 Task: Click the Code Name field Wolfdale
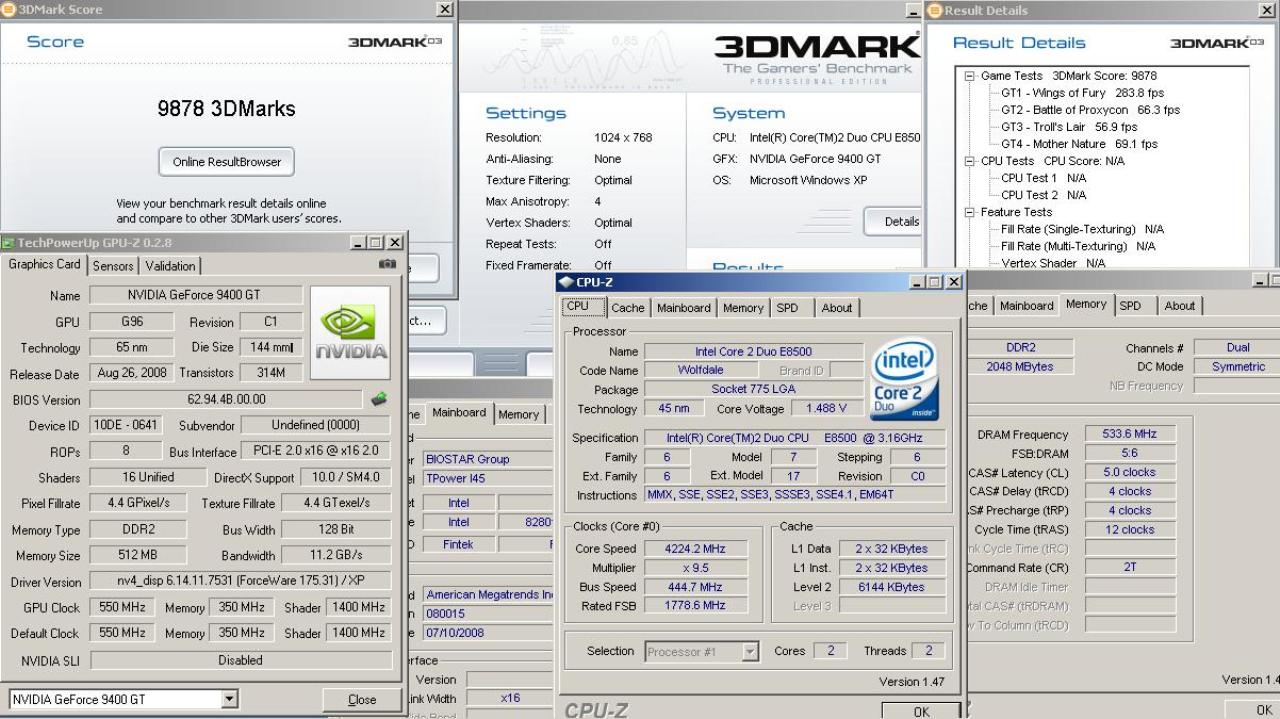tap(700, 371)
